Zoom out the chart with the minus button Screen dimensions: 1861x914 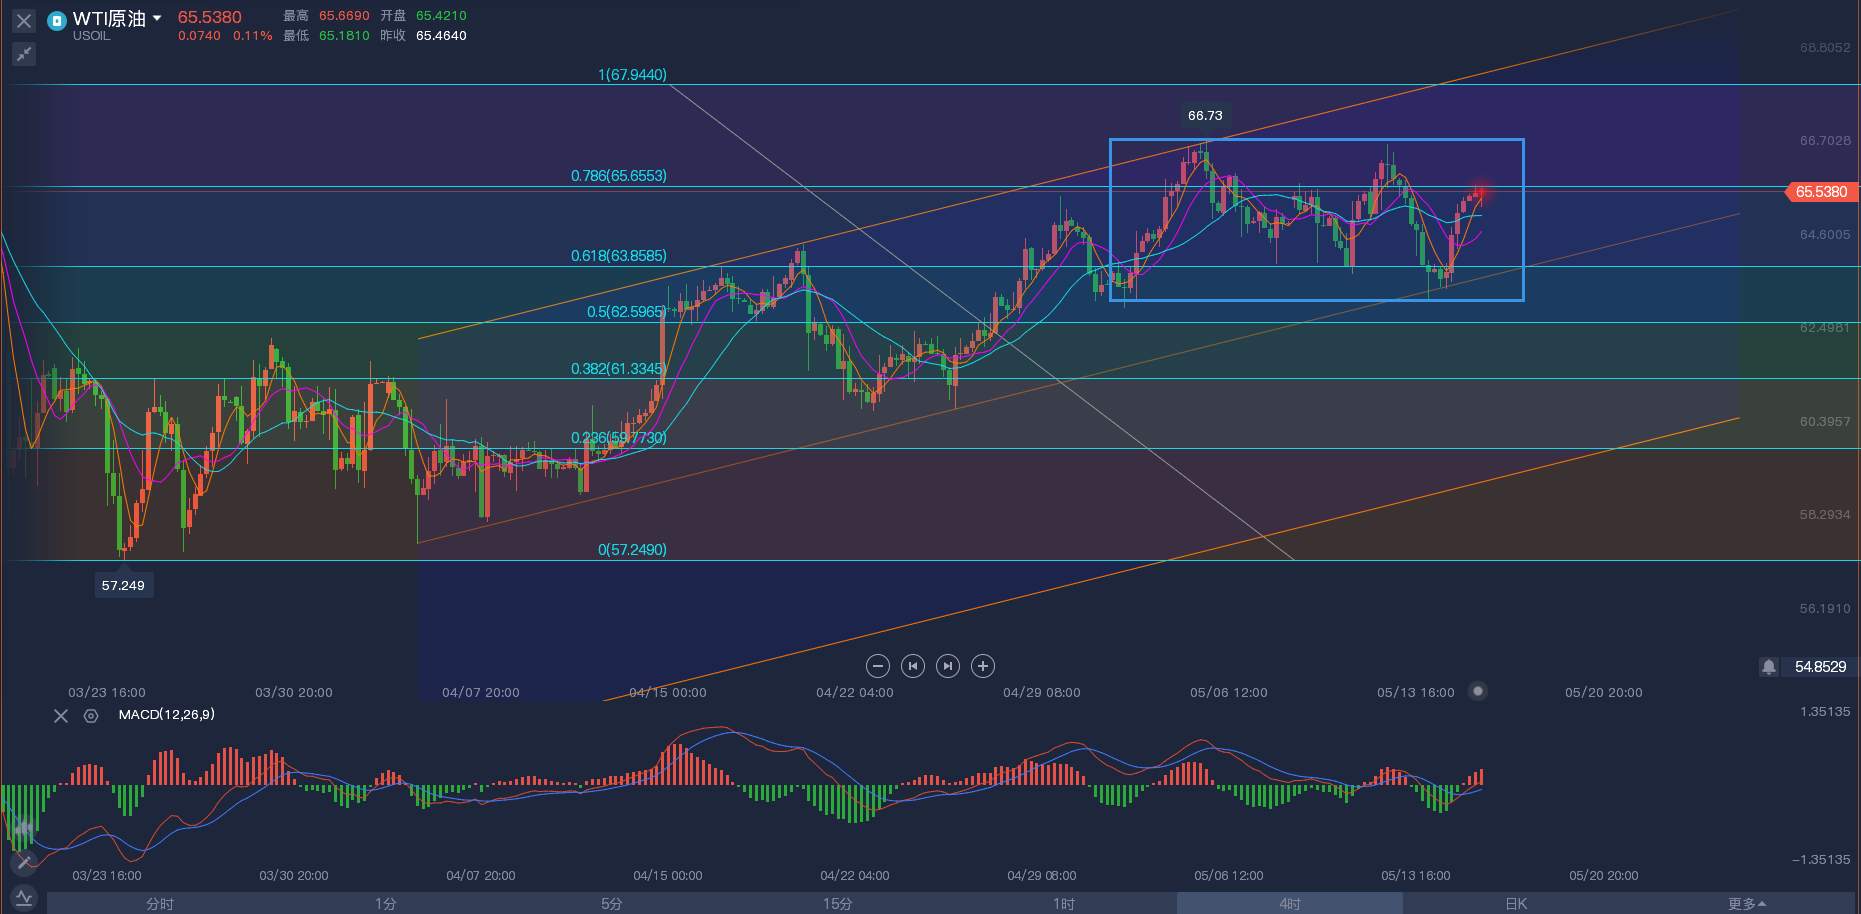(x=877, y=666)
